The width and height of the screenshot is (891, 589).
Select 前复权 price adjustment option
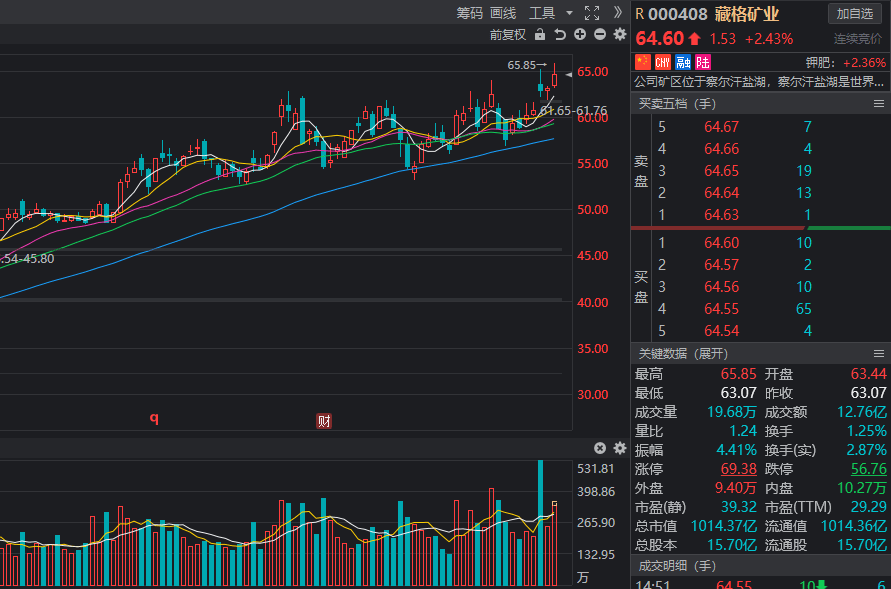tap(508, 34)
